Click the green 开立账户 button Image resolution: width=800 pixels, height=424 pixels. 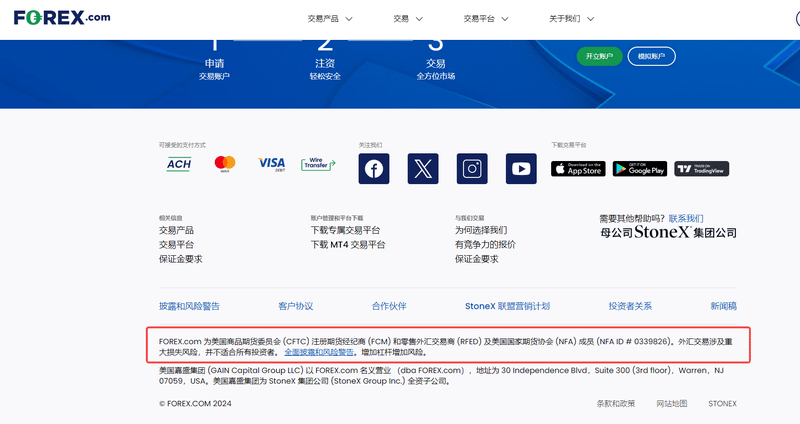[x=598, y=56]
